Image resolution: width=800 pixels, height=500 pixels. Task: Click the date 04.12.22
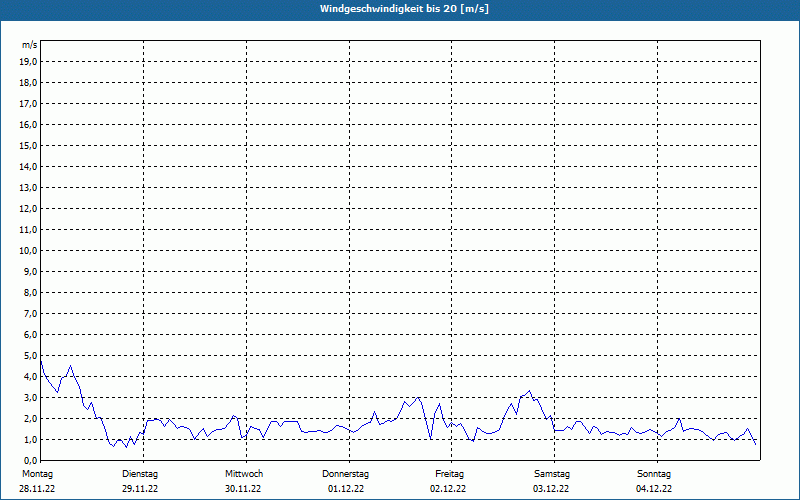(x=654, y=489)
